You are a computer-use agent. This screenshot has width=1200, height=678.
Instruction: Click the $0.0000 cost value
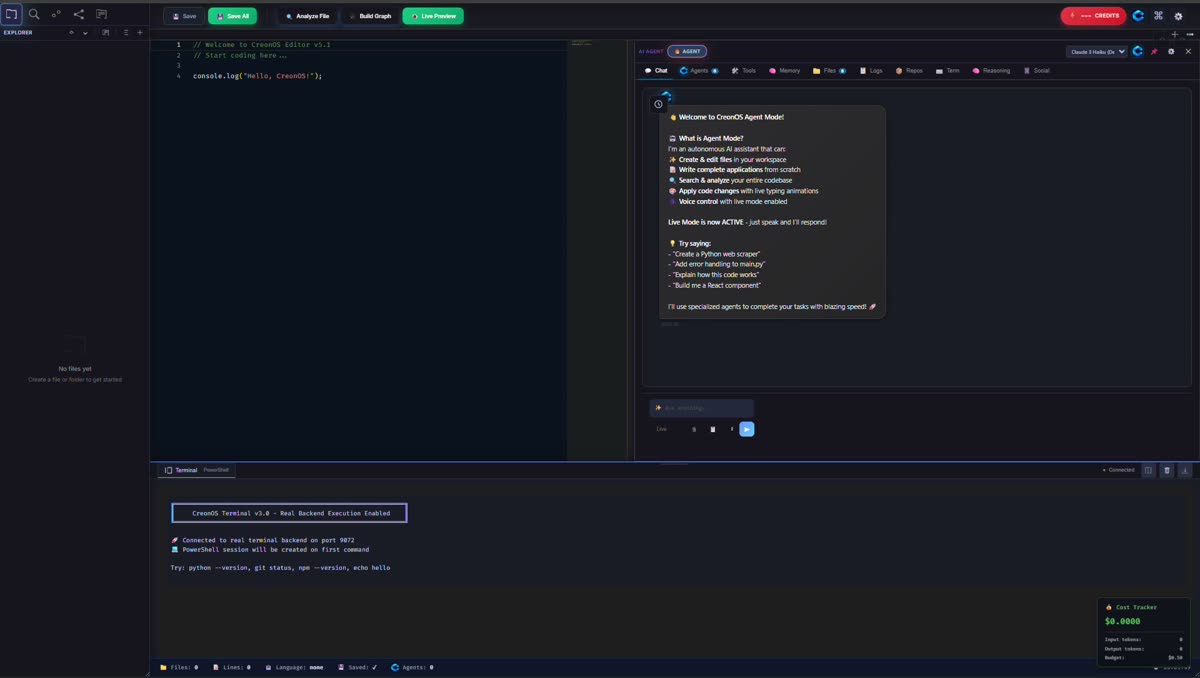tap(1123, 621)
